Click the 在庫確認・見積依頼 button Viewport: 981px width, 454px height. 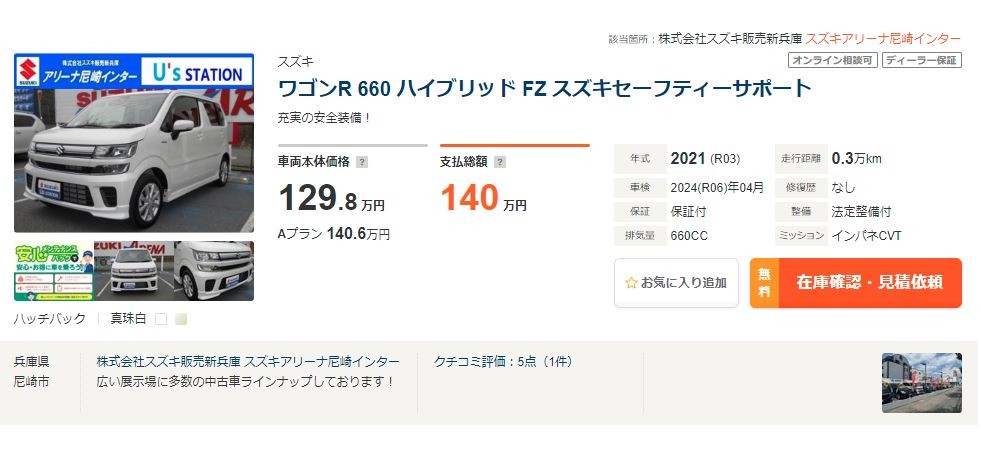pyautogui.click(x=856, y=283)
